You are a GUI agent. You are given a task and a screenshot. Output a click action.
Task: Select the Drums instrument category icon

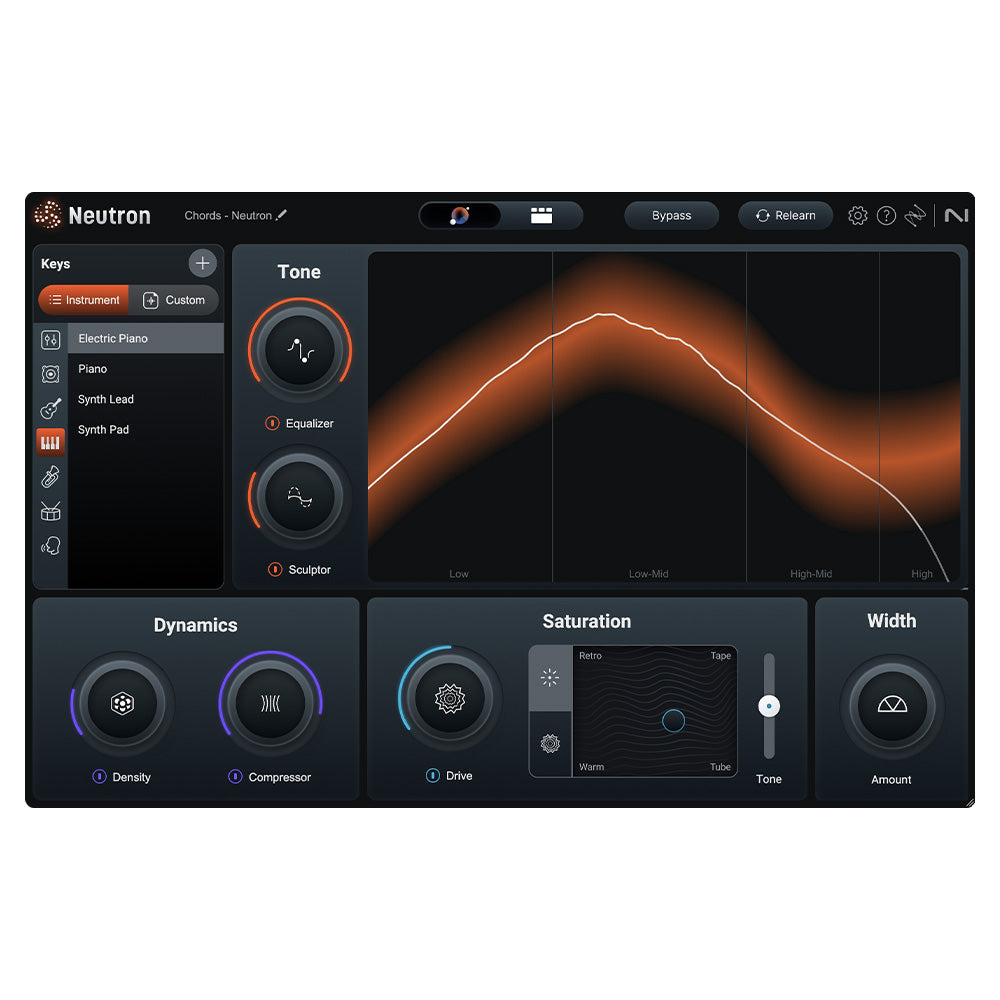50,511
